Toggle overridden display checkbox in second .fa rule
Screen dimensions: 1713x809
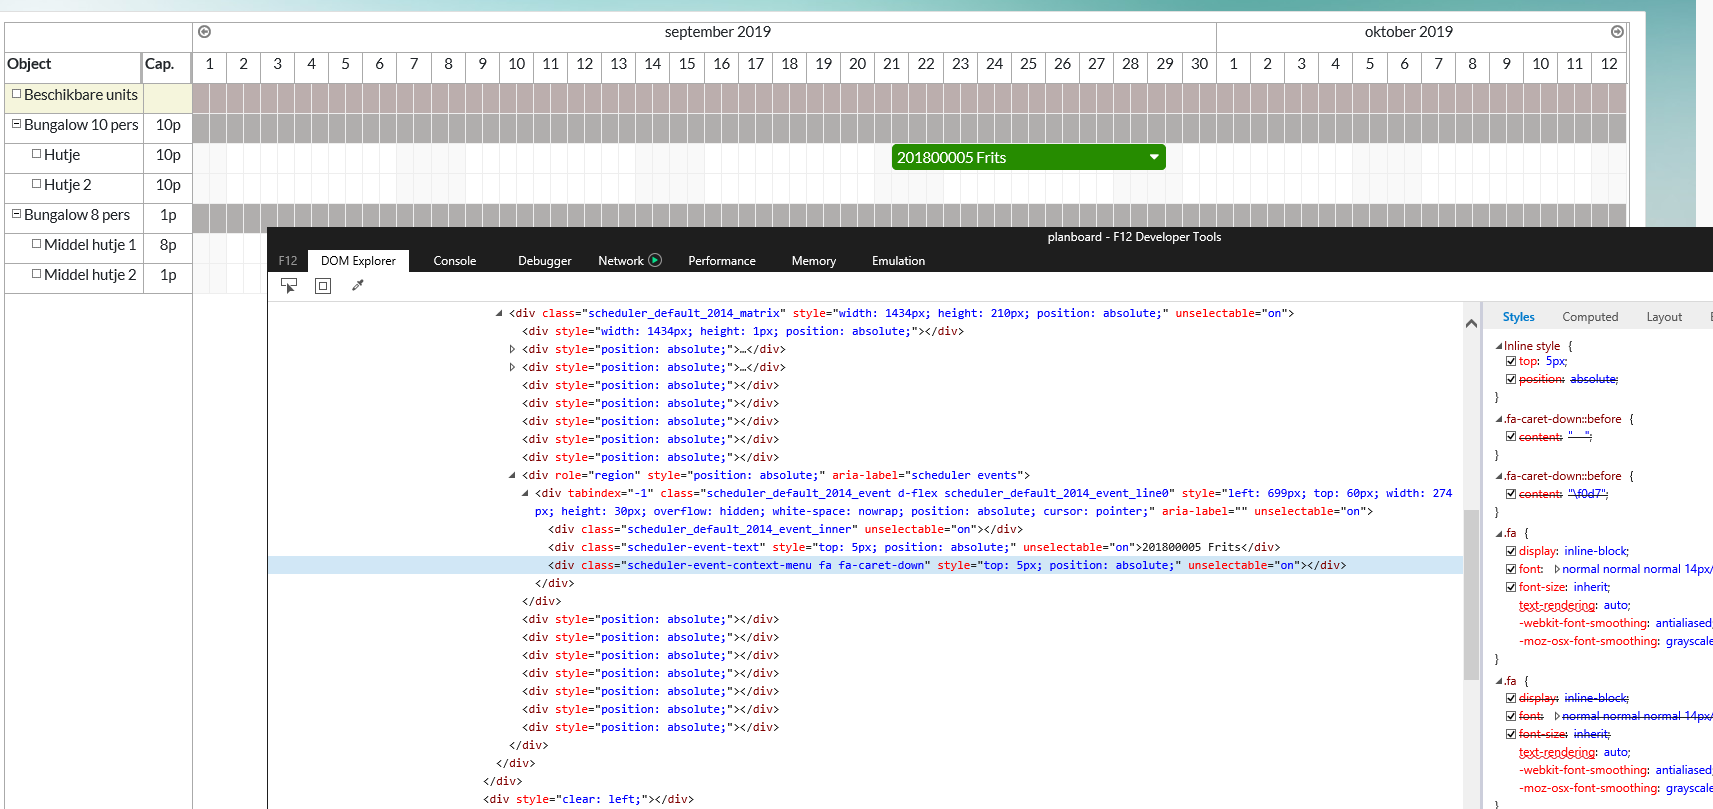[1511, 698]
